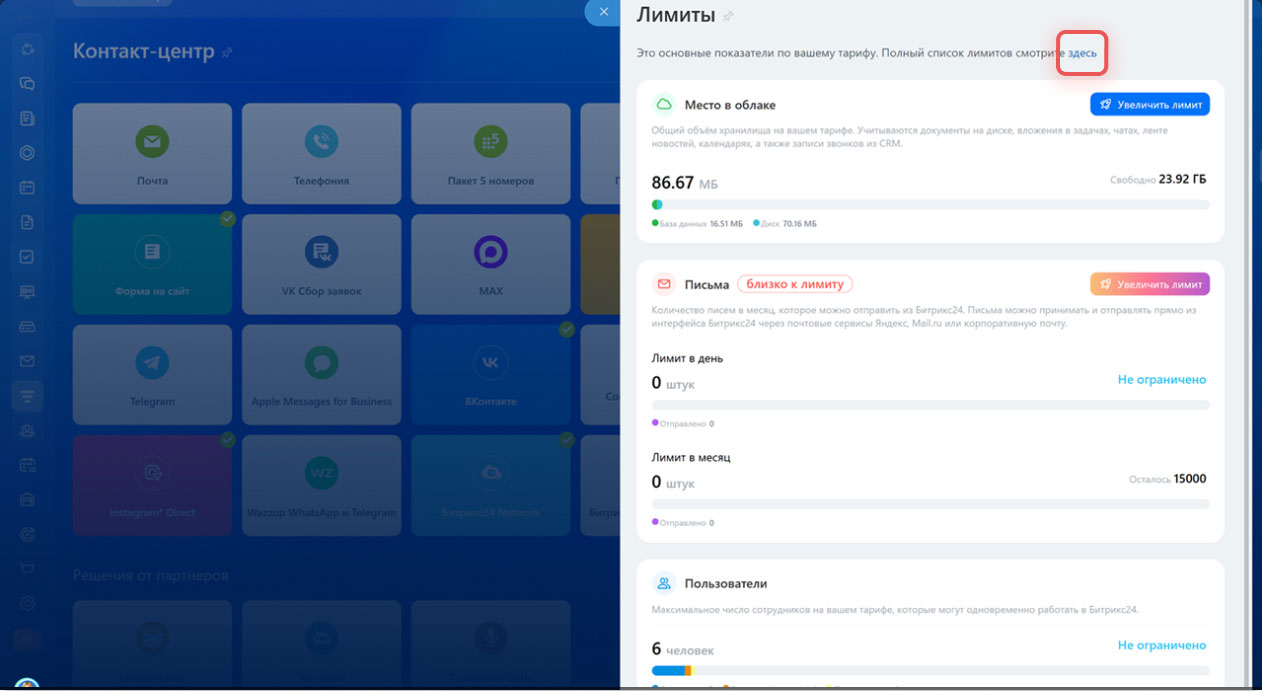Click the cloud storage usage progress bar
This screenshot has width=1262, height=691.
(930, 205)
